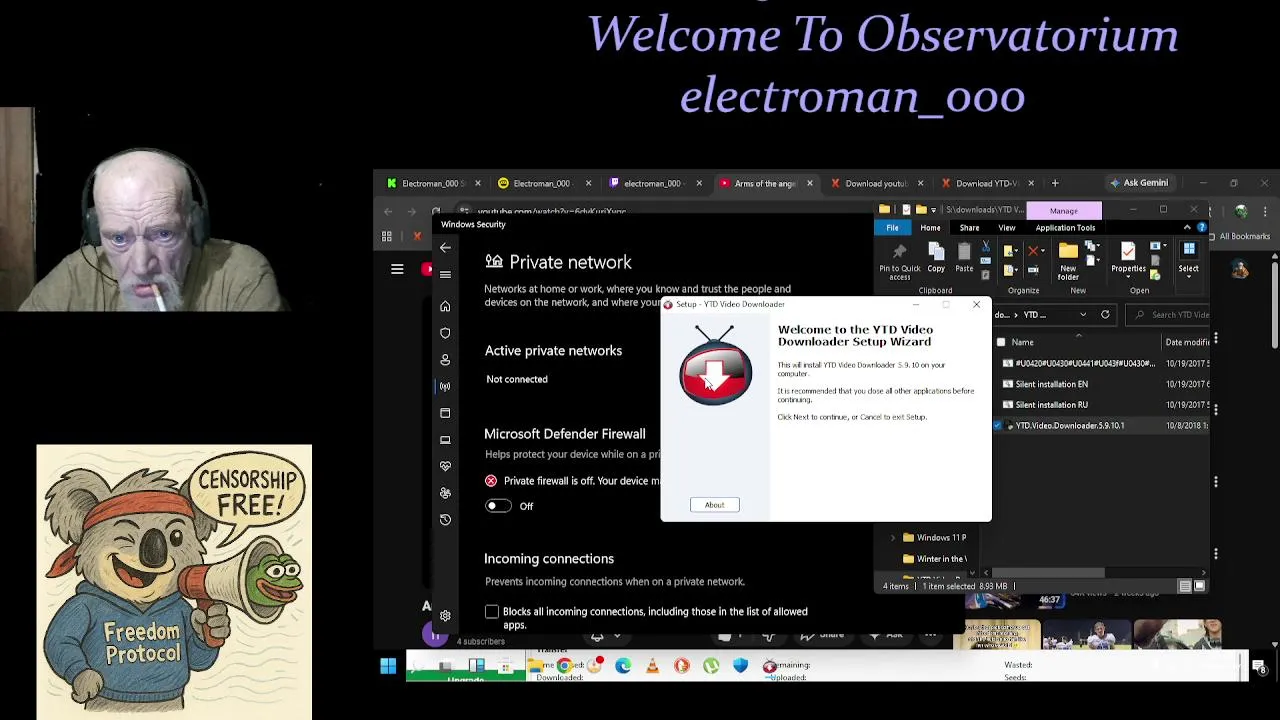The image size is (1280, 720).
Task: Open VLC media player from taskbar
Action: click(x=652, y=667)
